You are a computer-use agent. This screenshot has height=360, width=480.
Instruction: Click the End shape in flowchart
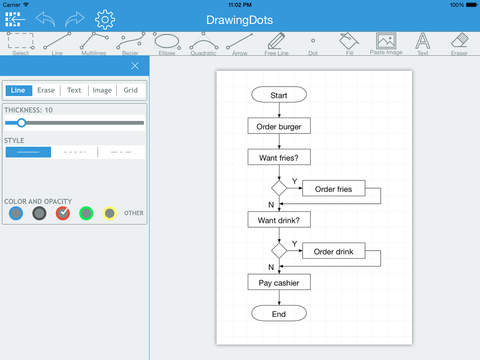(279, 313)
